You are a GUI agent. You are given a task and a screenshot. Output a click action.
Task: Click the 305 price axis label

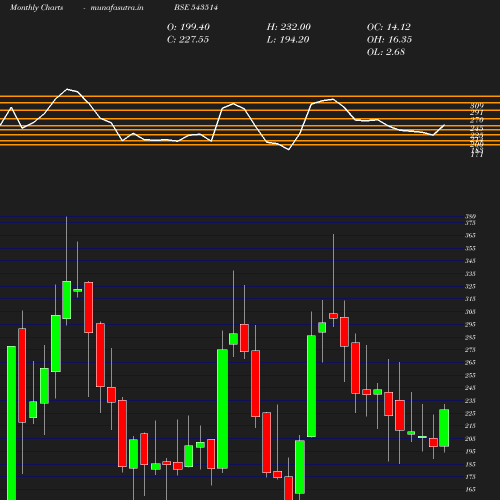[470, 312]
